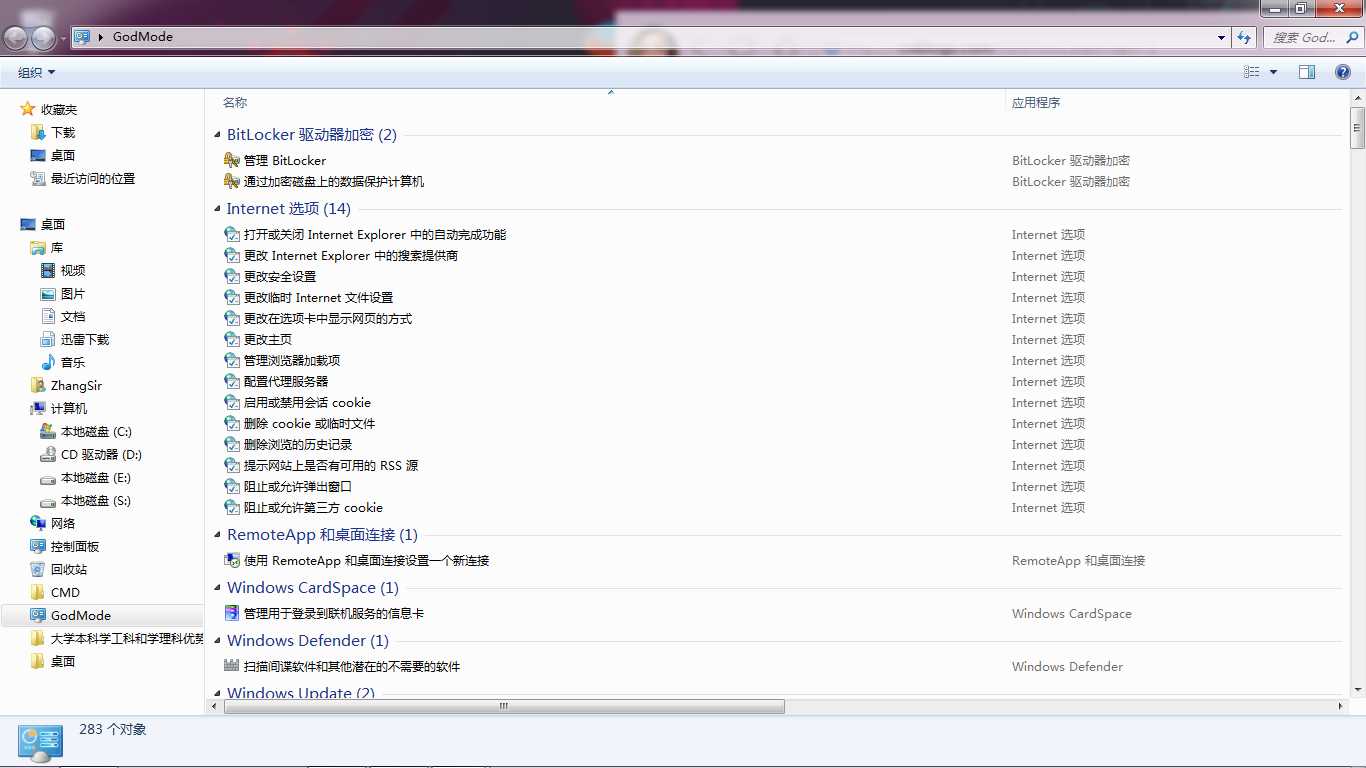Click the CD 驱动器 (D:) icon
Screen dimensions: 1366x768
pos(48,454)
